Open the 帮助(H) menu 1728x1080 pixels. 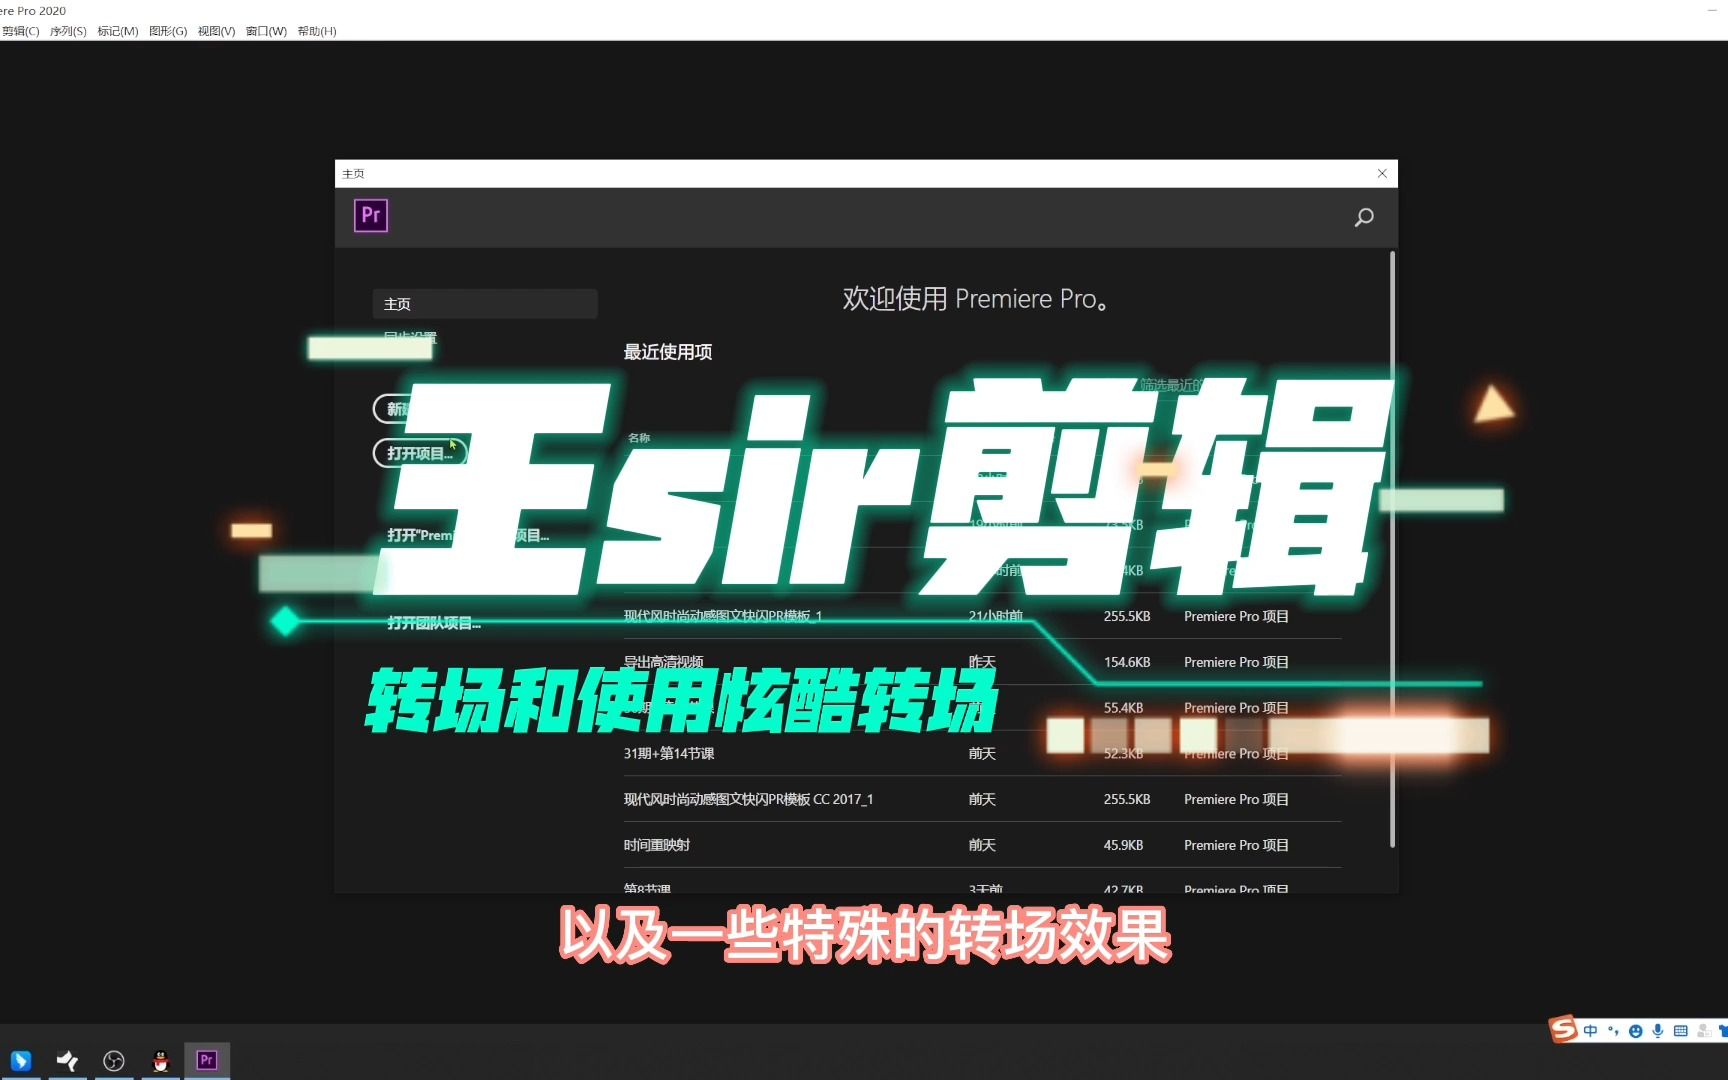[x=317, y=31]
